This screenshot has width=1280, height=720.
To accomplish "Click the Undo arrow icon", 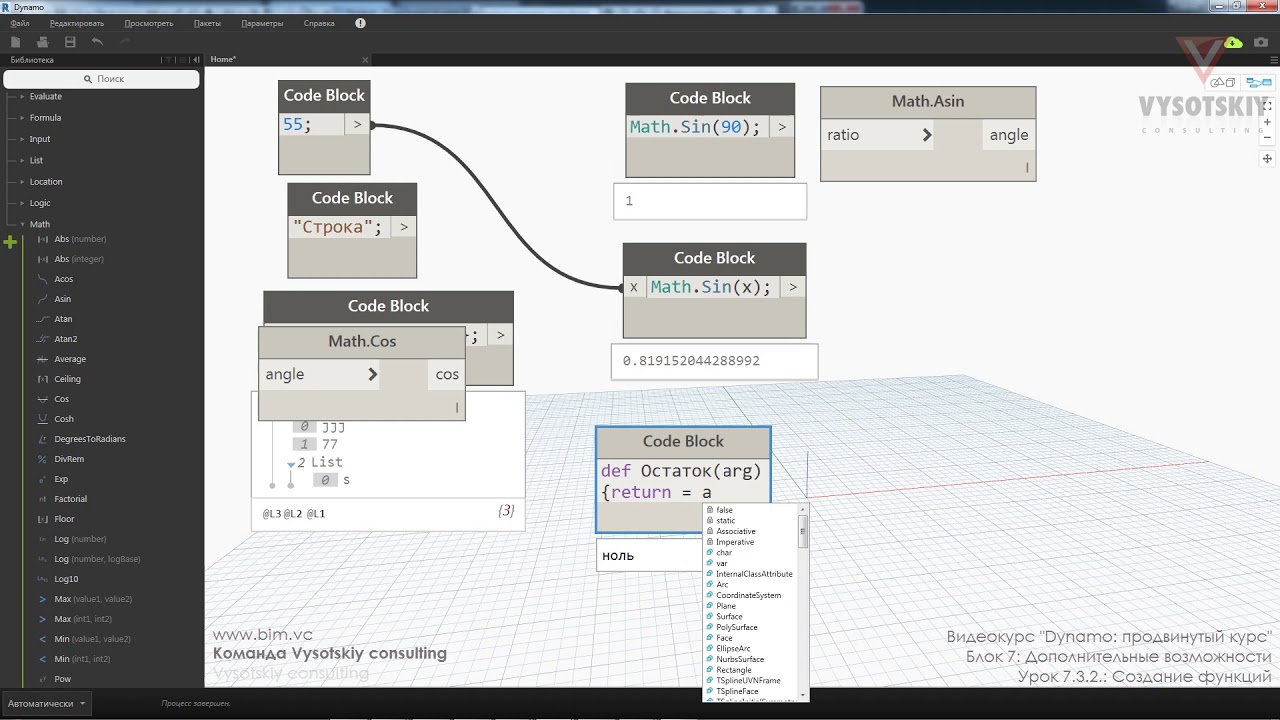I will (x=97, y=42).
